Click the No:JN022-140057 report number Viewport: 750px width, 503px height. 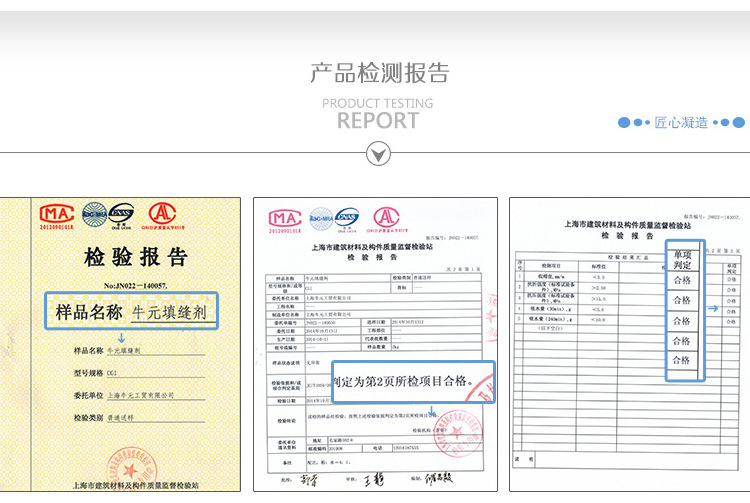point(135,286)
